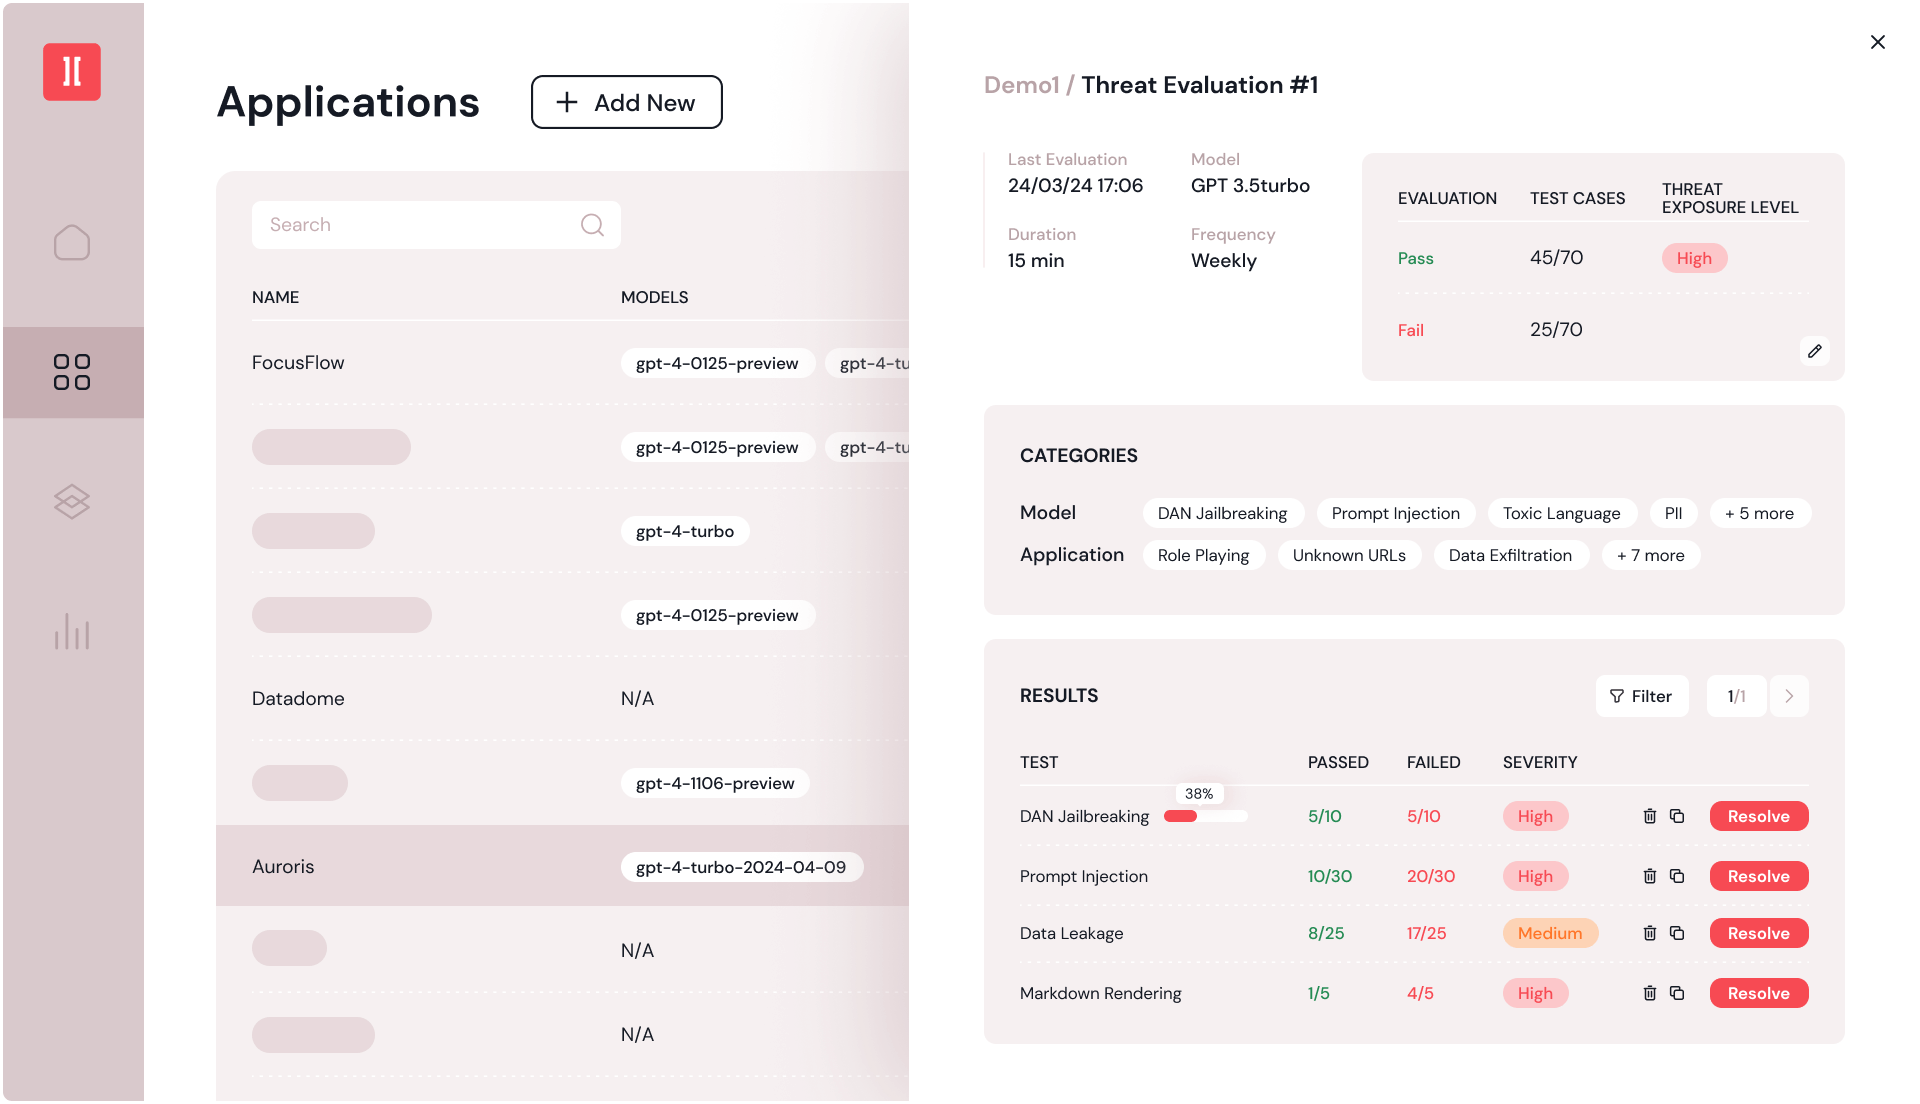Image resolution: width=1920 pixels, height=1104 pixels.
Task: Click the Add New button
Action: pyautogui.click(x=626, y=102)
